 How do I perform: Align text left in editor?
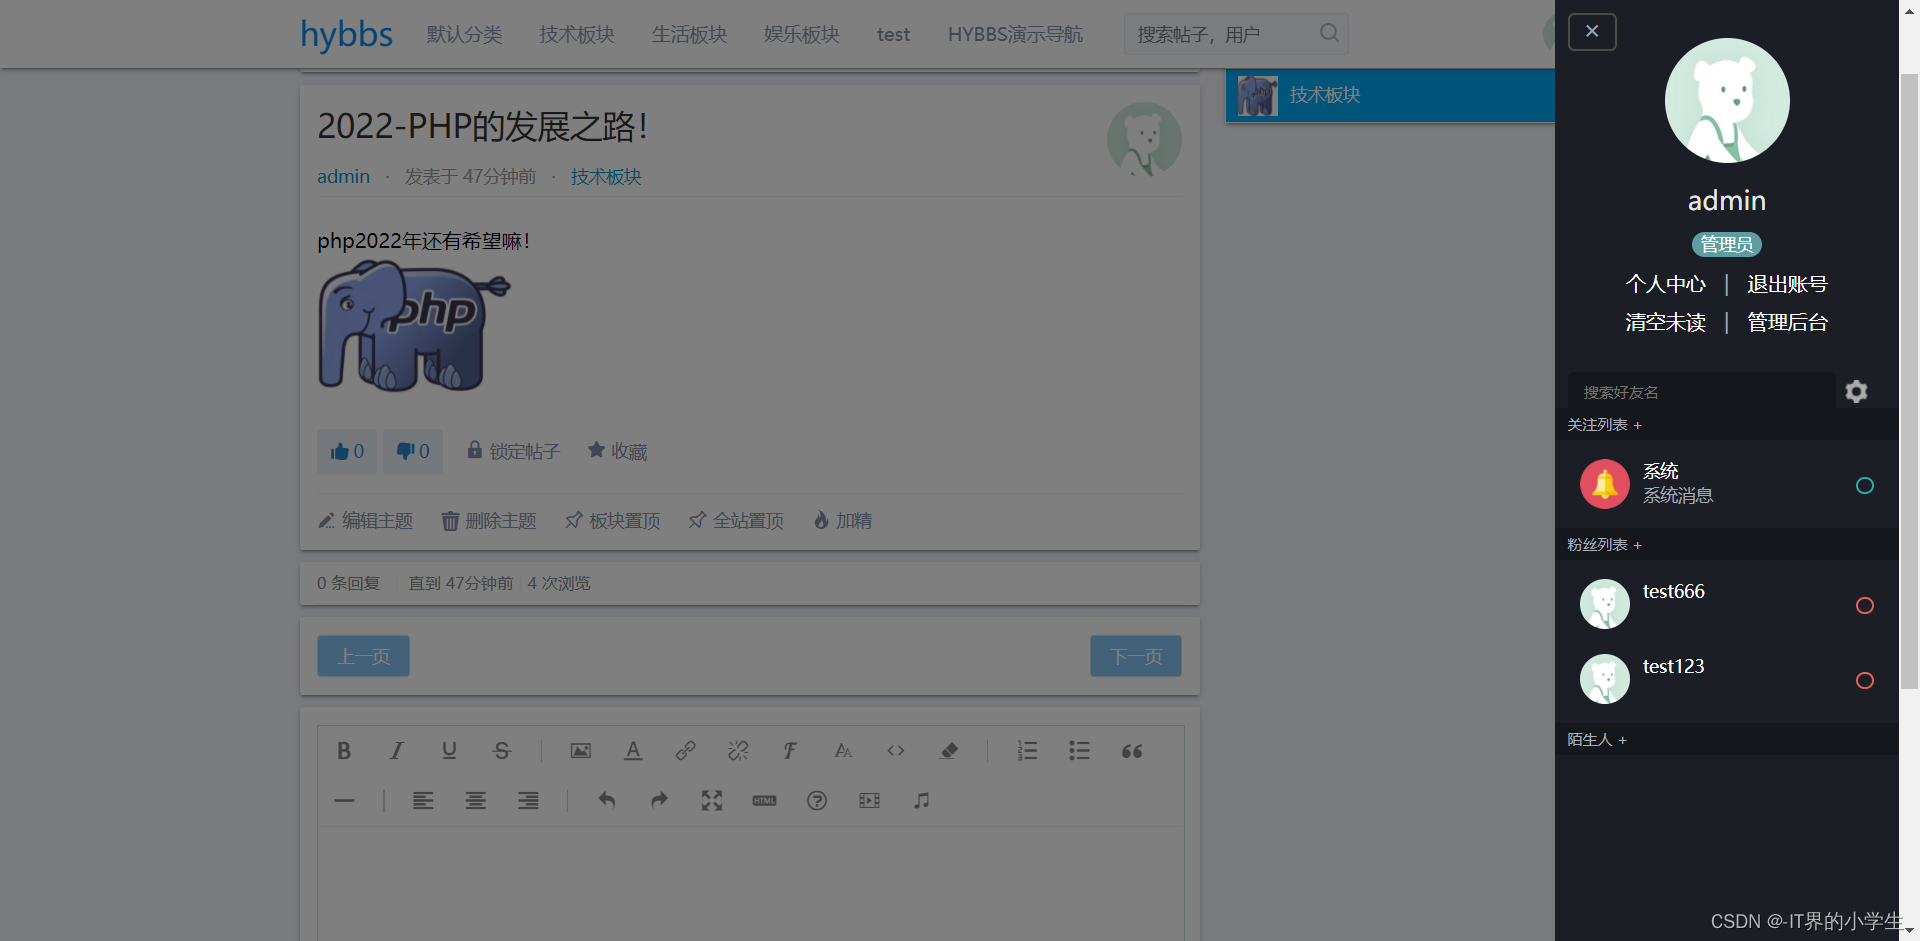coord(423,801)
